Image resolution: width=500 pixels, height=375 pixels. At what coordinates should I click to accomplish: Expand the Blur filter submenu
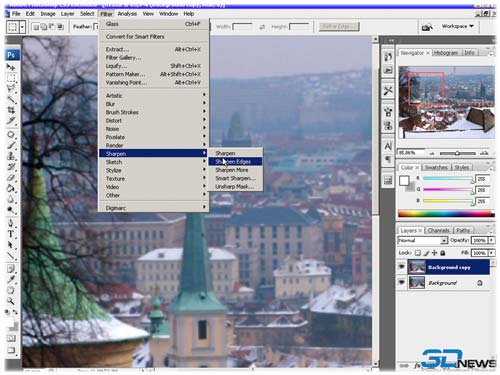pyautogui.click(x=154, y=104)
